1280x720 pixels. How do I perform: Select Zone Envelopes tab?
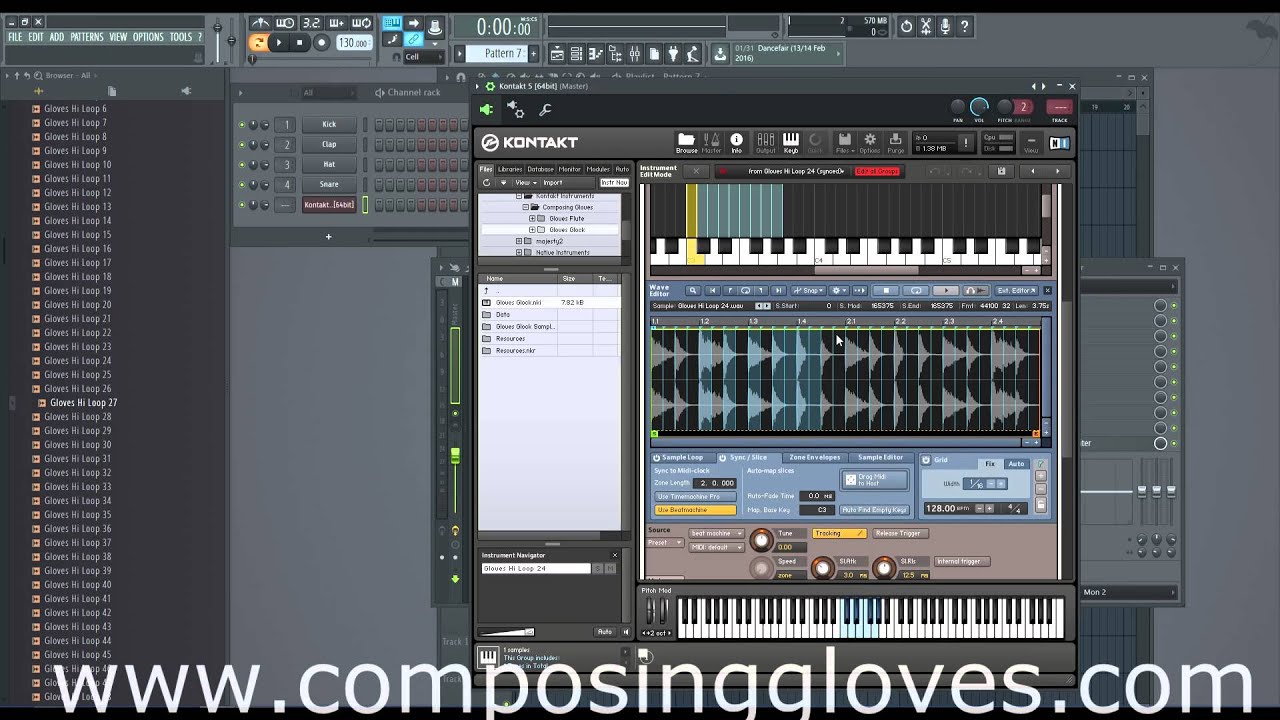pos(815,457)
